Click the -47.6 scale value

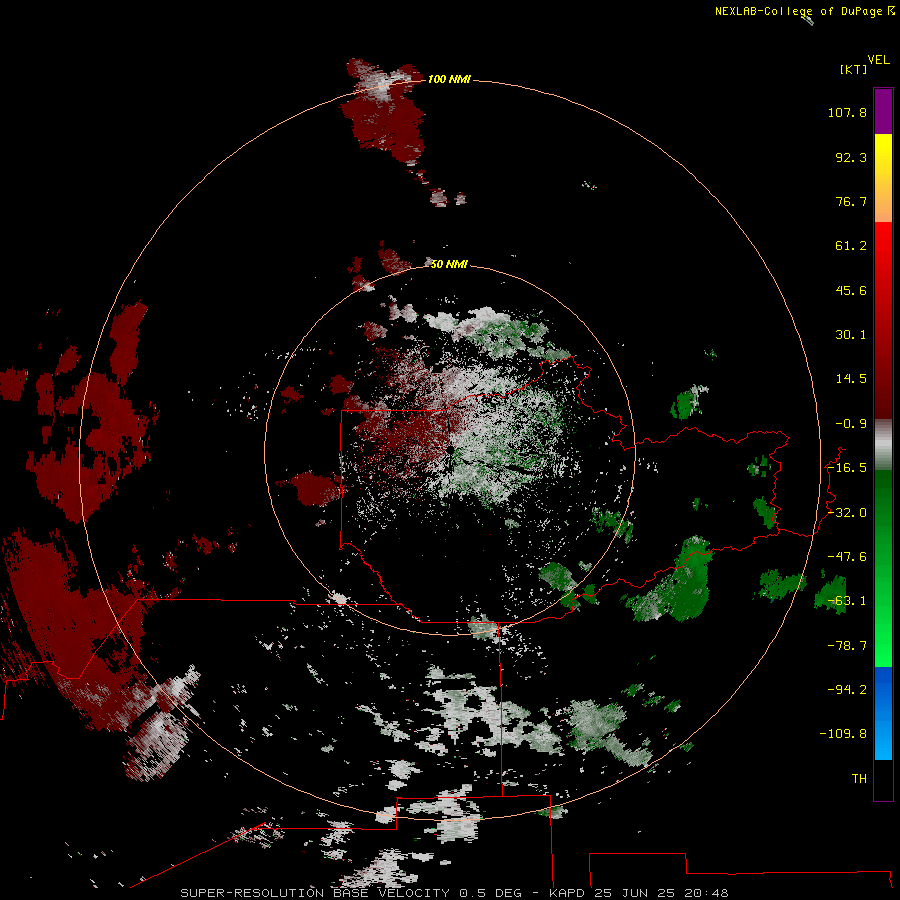click(847, 557)
